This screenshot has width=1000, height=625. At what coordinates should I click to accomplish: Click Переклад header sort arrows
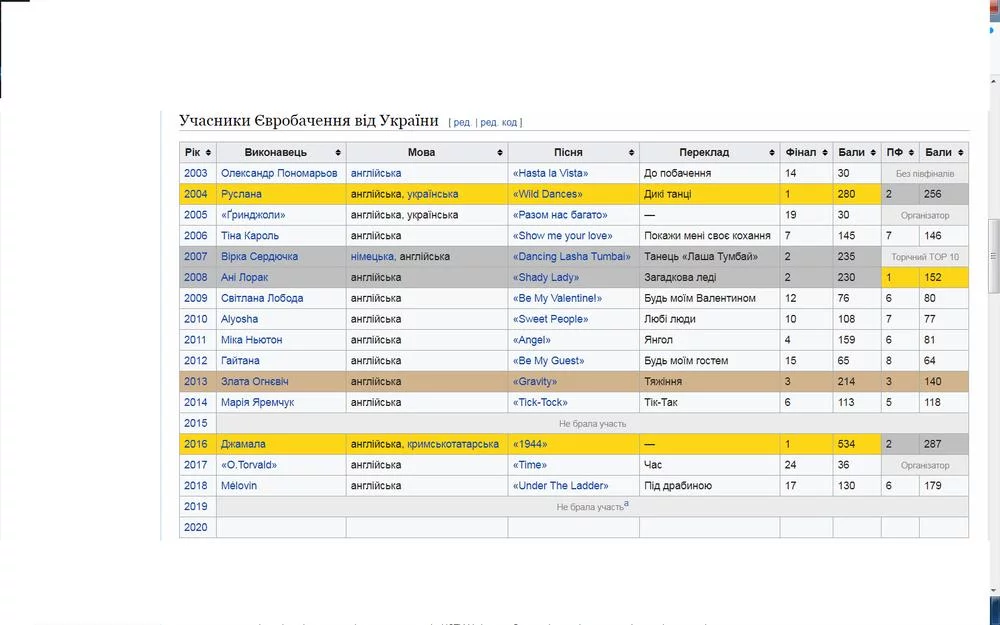click(x=772, y=153)
